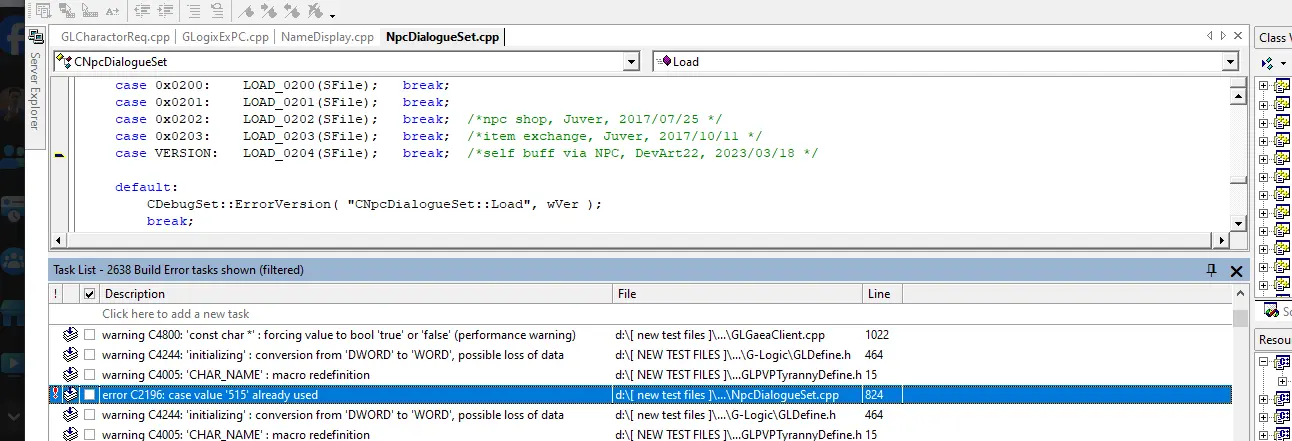
Task: Open the Server Explorer icon on side strip
Action: point(35,38)
